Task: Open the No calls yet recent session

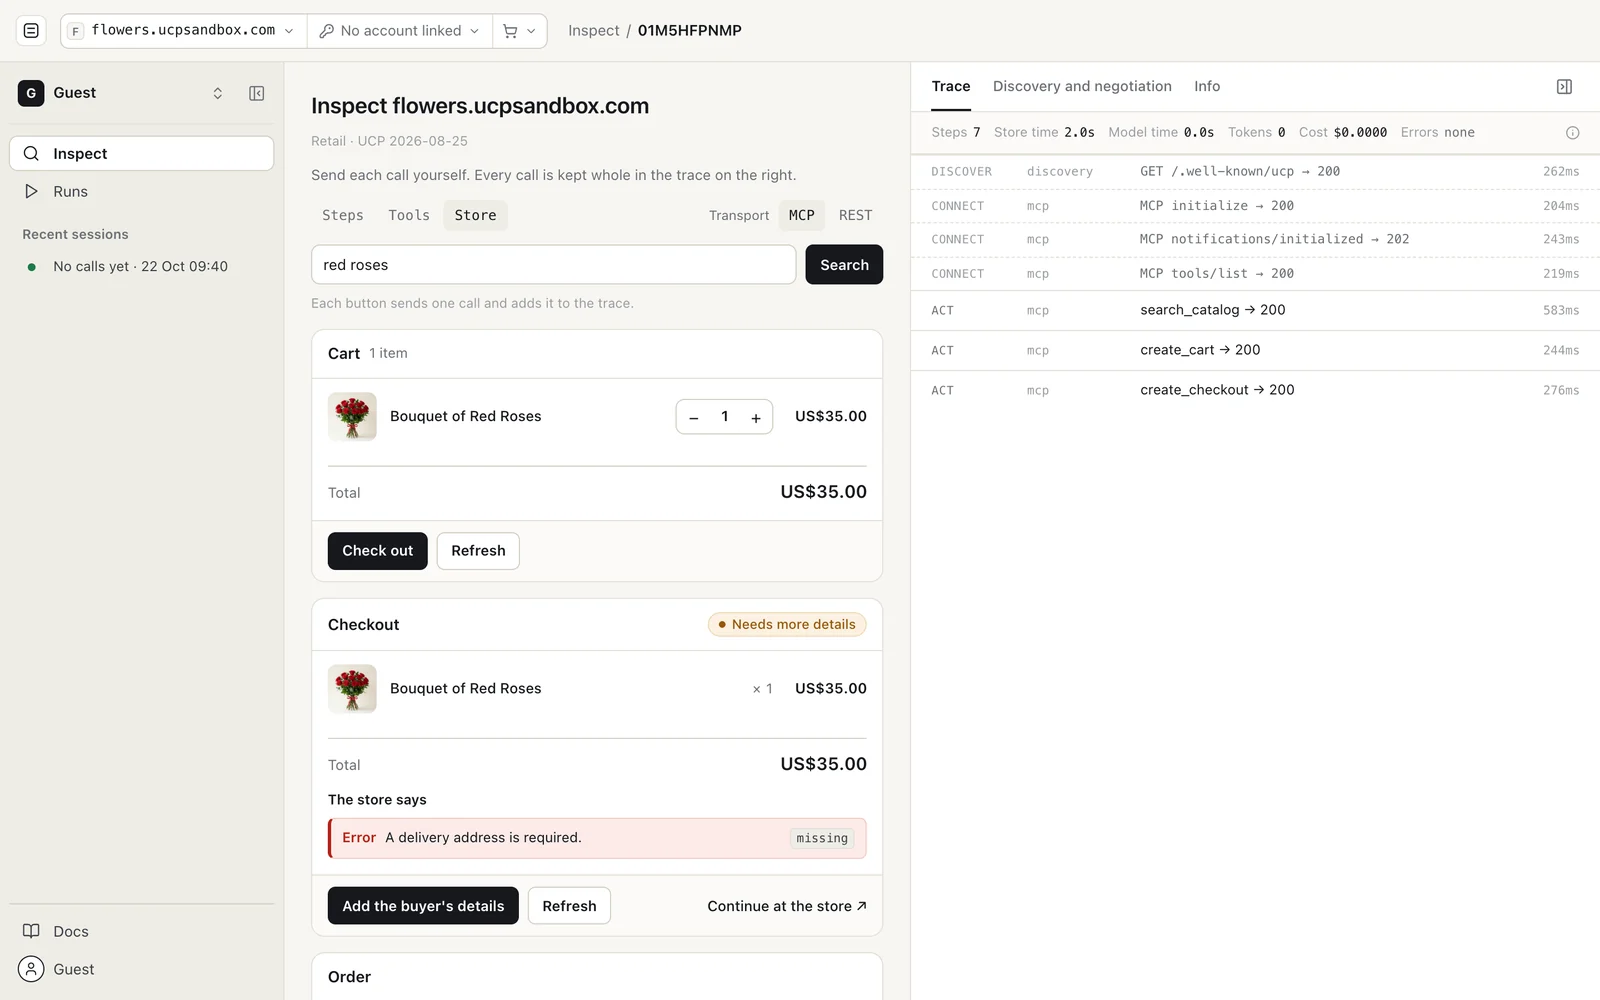Action: pyautogui.click(x=142, y=266)
